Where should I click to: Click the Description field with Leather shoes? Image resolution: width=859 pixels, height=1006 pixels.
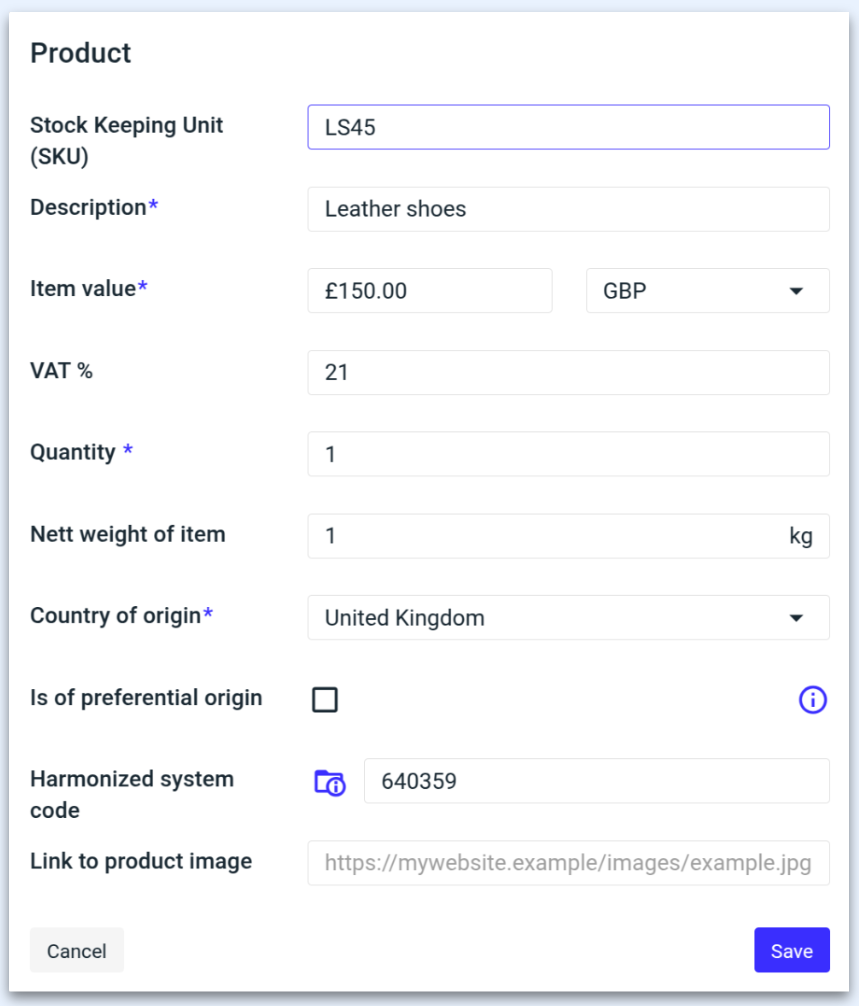coord(568,209)
